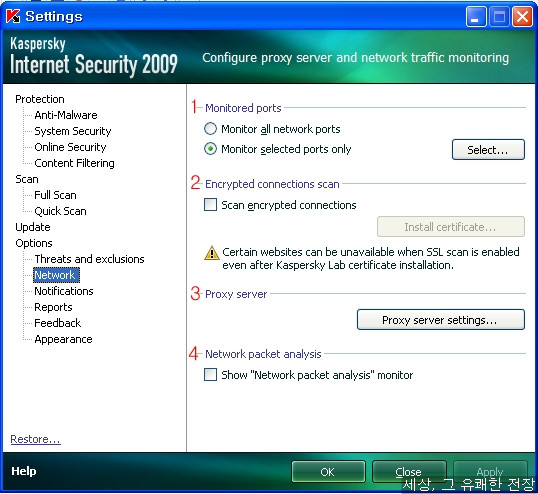Toggle Show Network packet analysis monitor checkbox
The image size is (538, 494).
(x=210, y=375)
